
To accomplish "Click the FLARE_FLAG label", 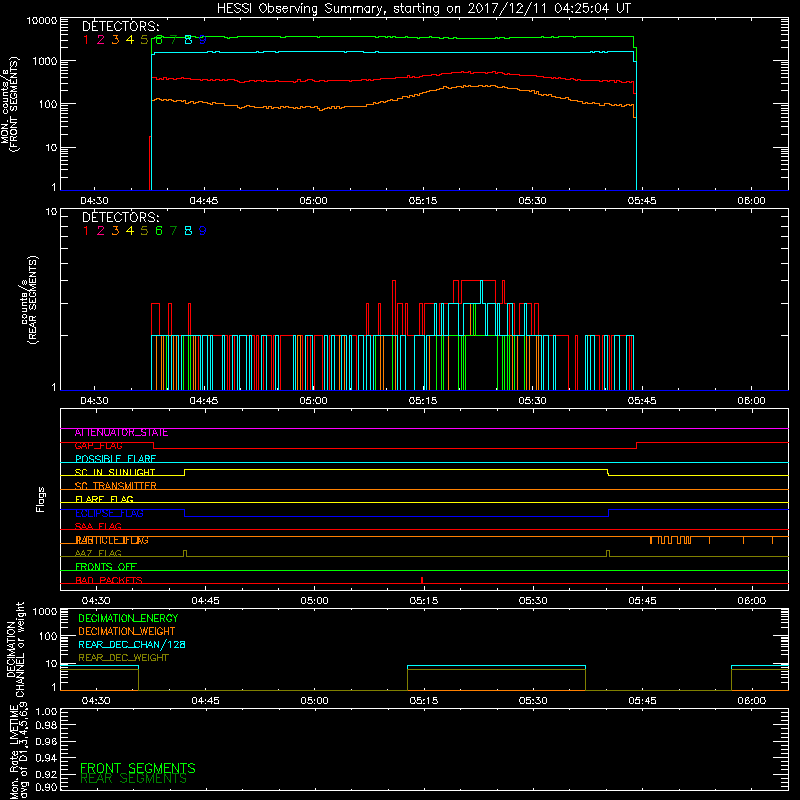I will pyautogui.click(x=104, y=499).
